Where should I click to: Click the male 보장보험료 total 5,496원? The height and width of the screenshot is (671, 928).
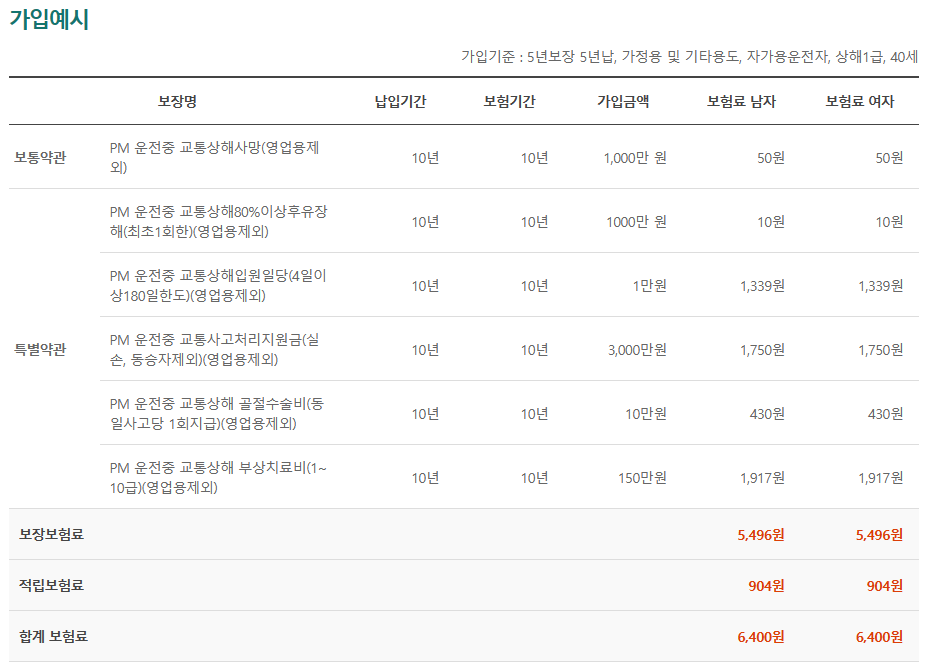[761, 535]
